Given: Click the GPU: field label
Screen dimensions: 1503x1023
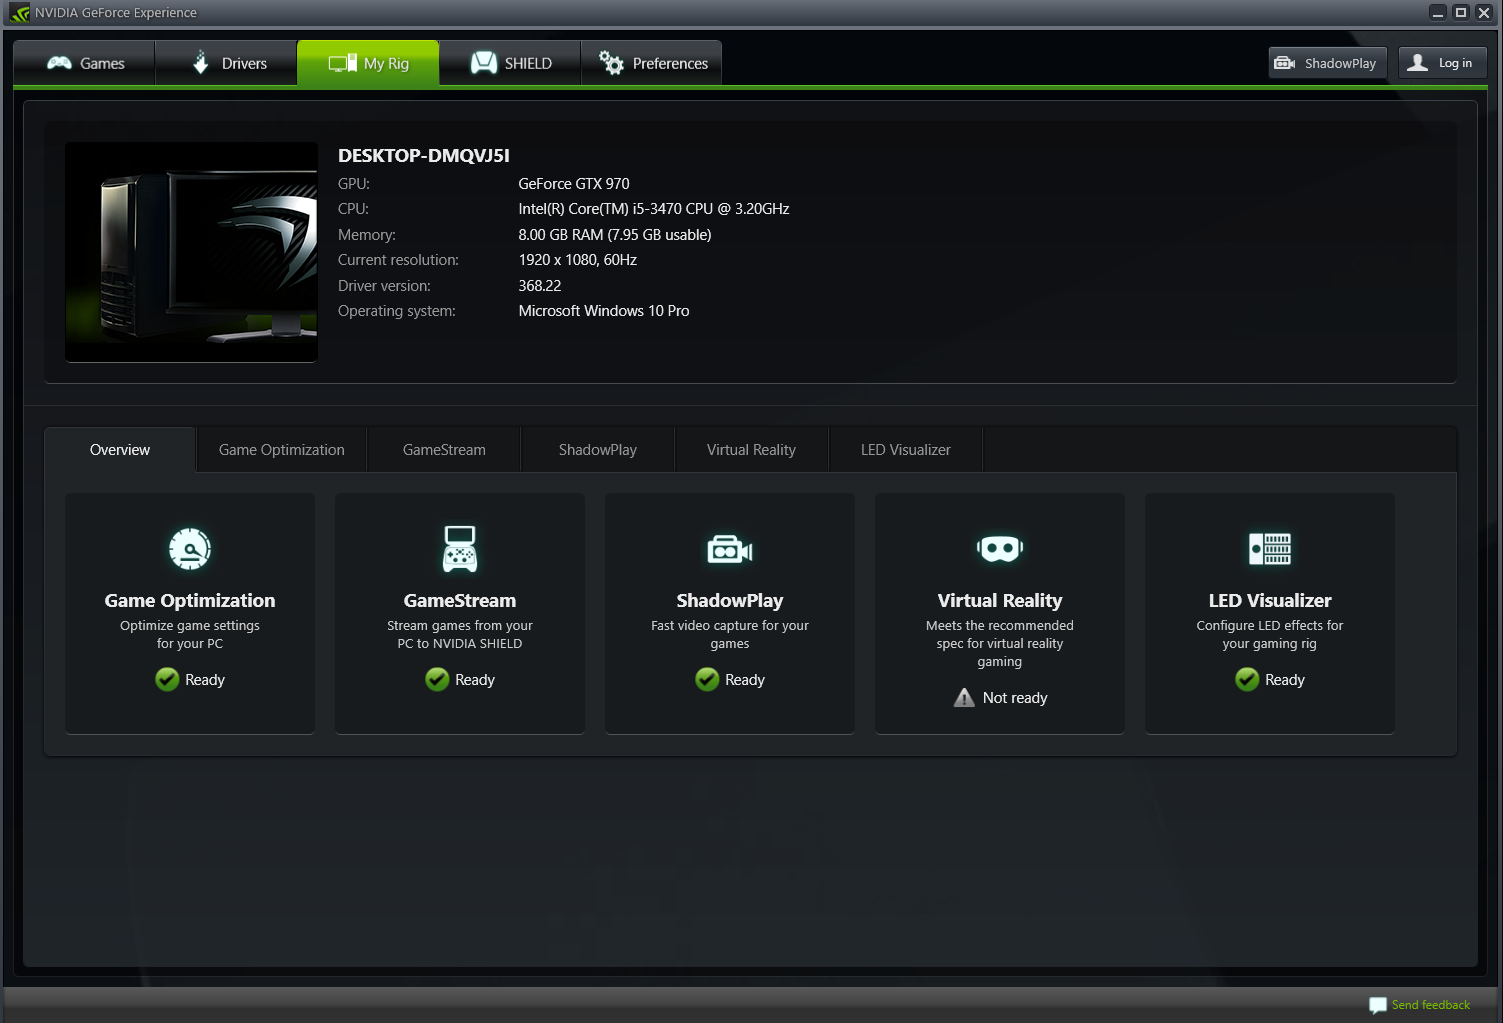Looking at the screenshot, I should (x=354, y=184).
